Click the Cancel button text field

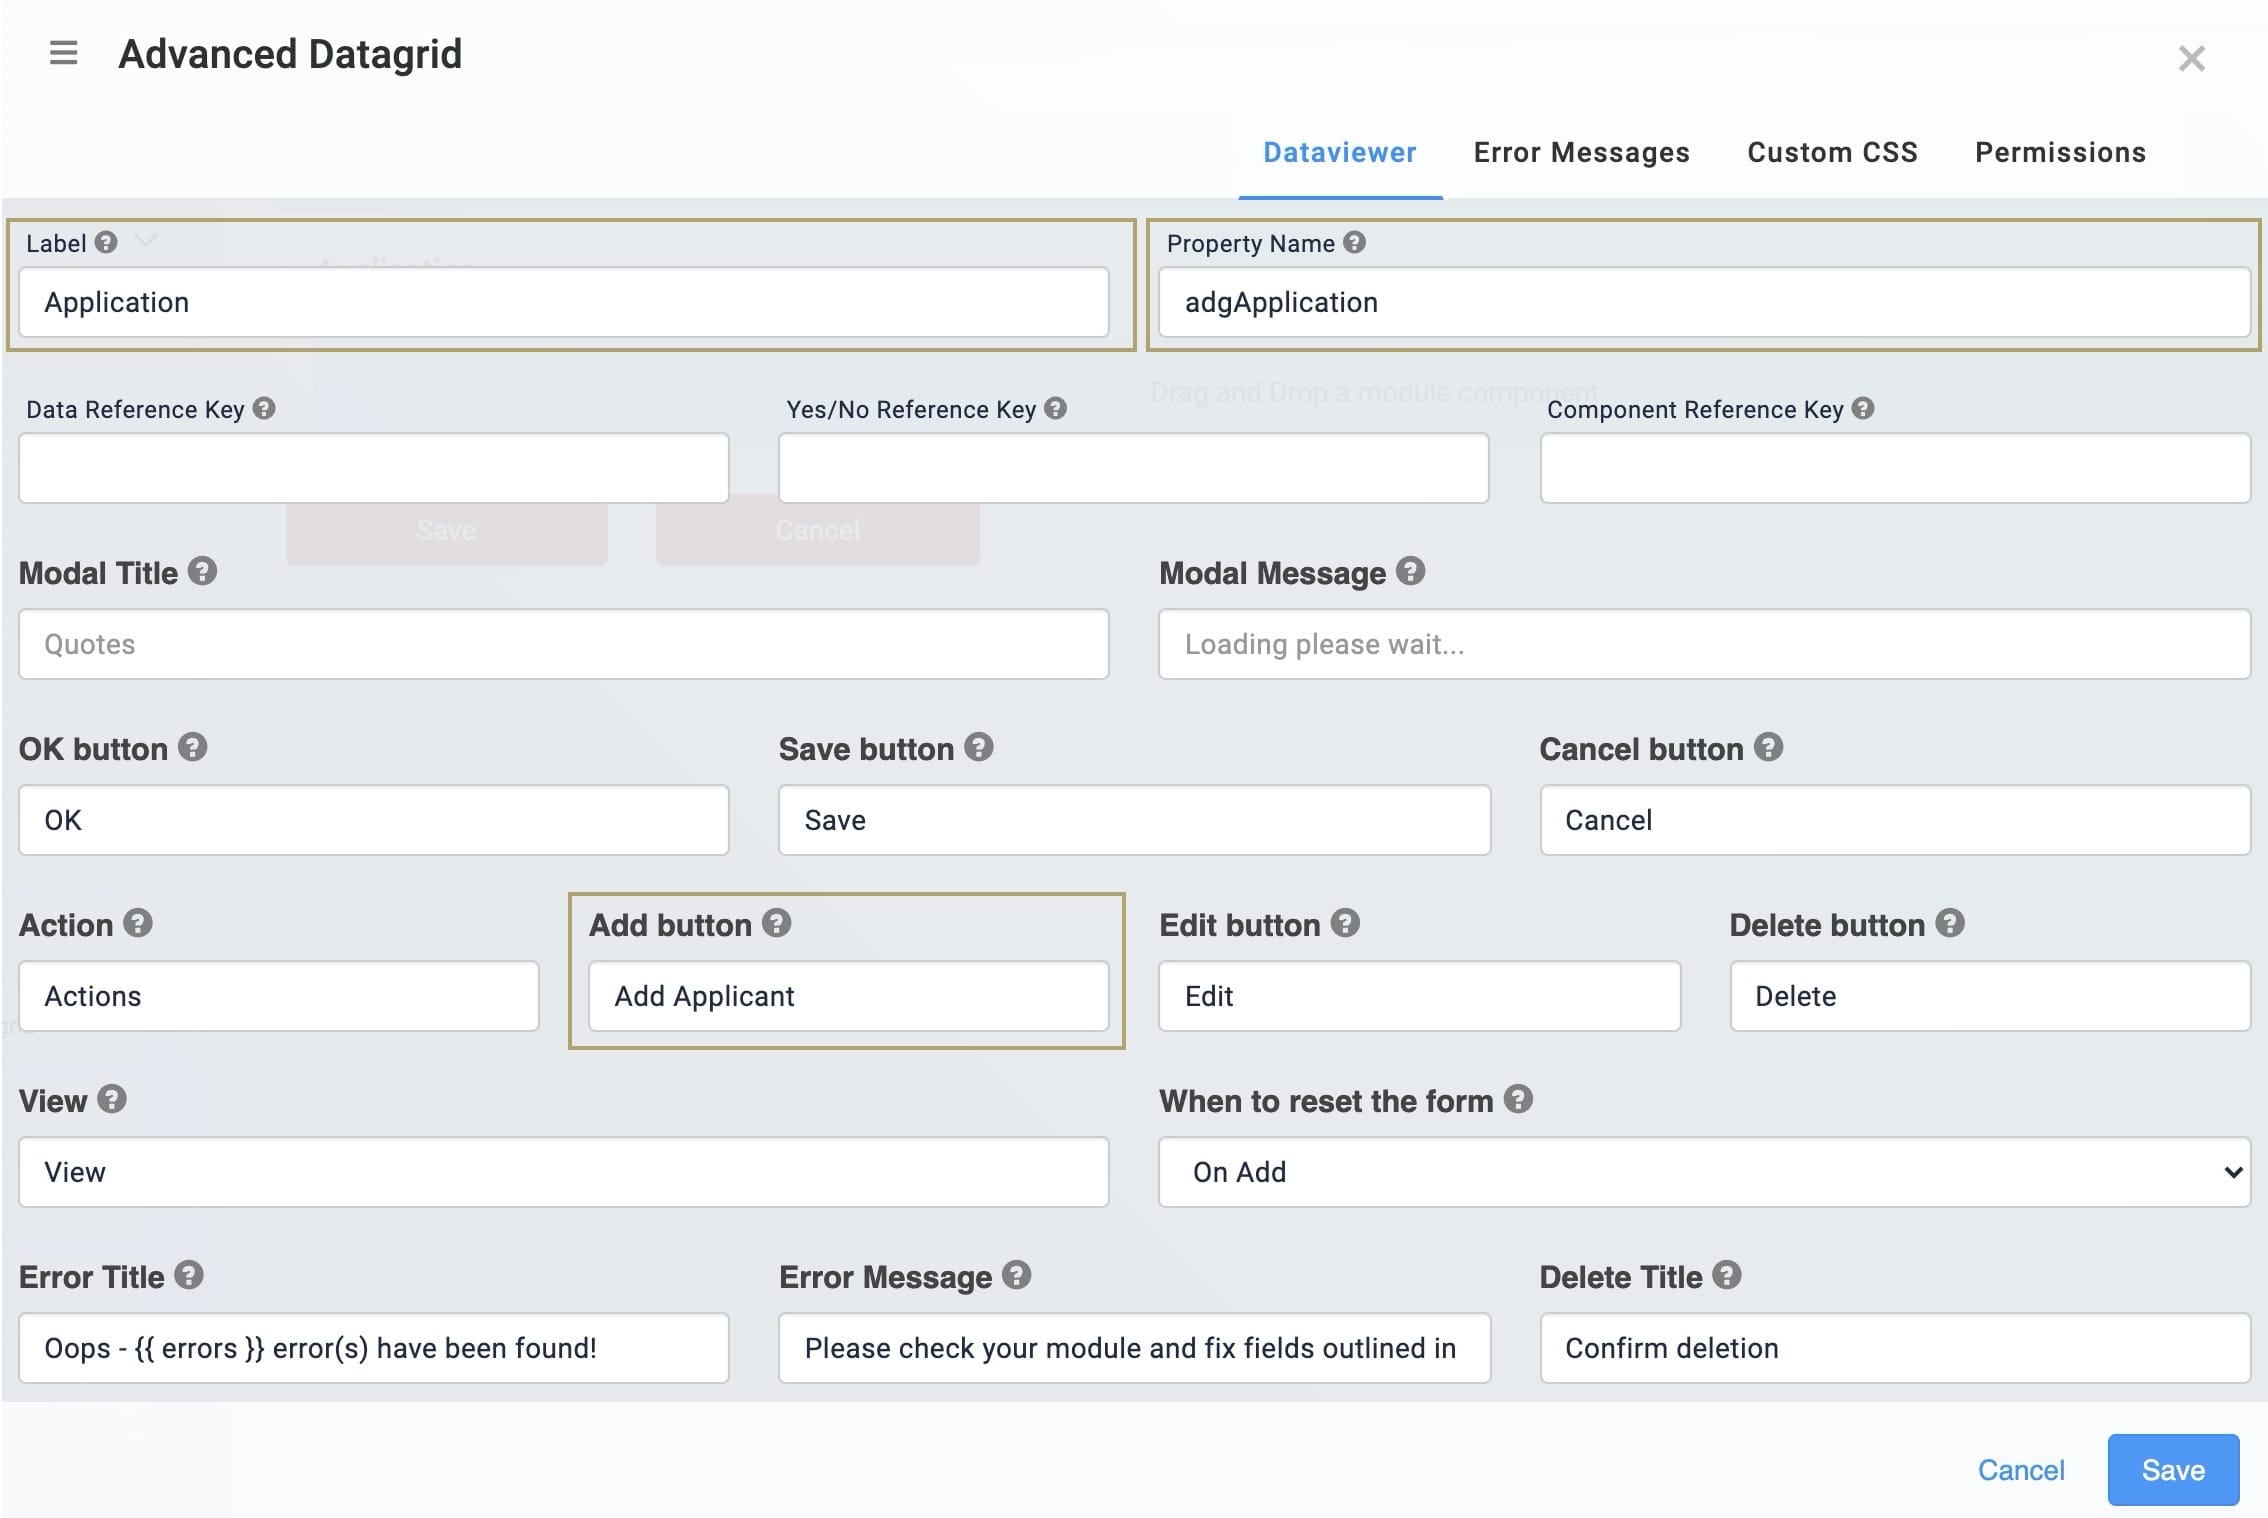1895,820
